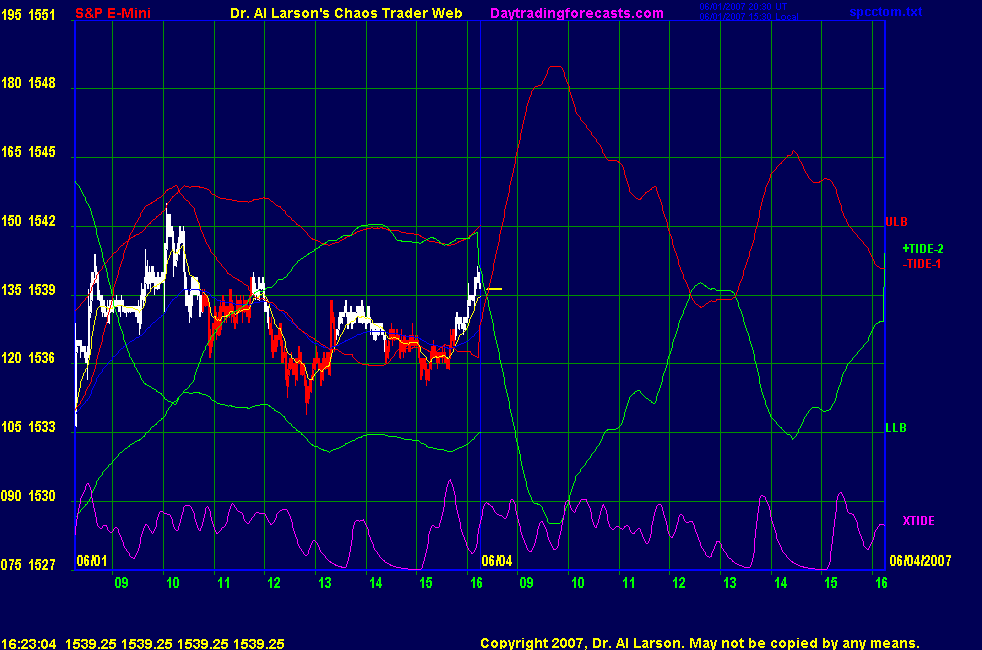Click hour label '14' of the 06/04 session
The image size is (982, 650).
[x=780, y=583]
